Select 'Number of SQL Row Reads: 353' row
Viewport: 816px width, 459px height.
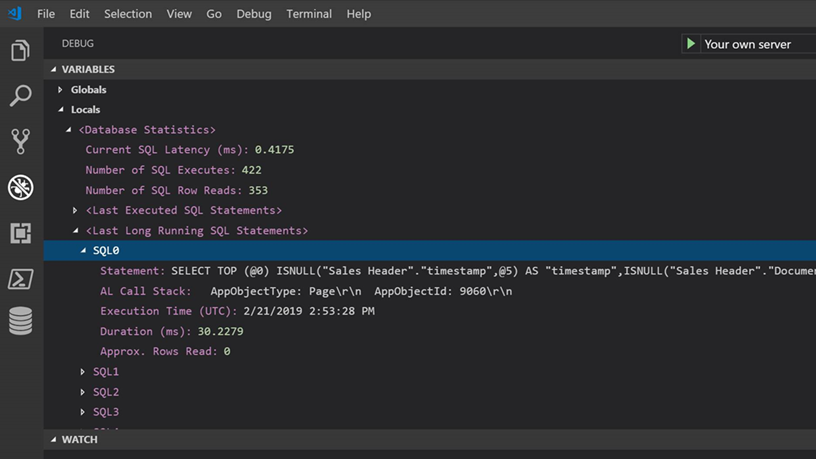pyautogui.click(x=430, y=190)
